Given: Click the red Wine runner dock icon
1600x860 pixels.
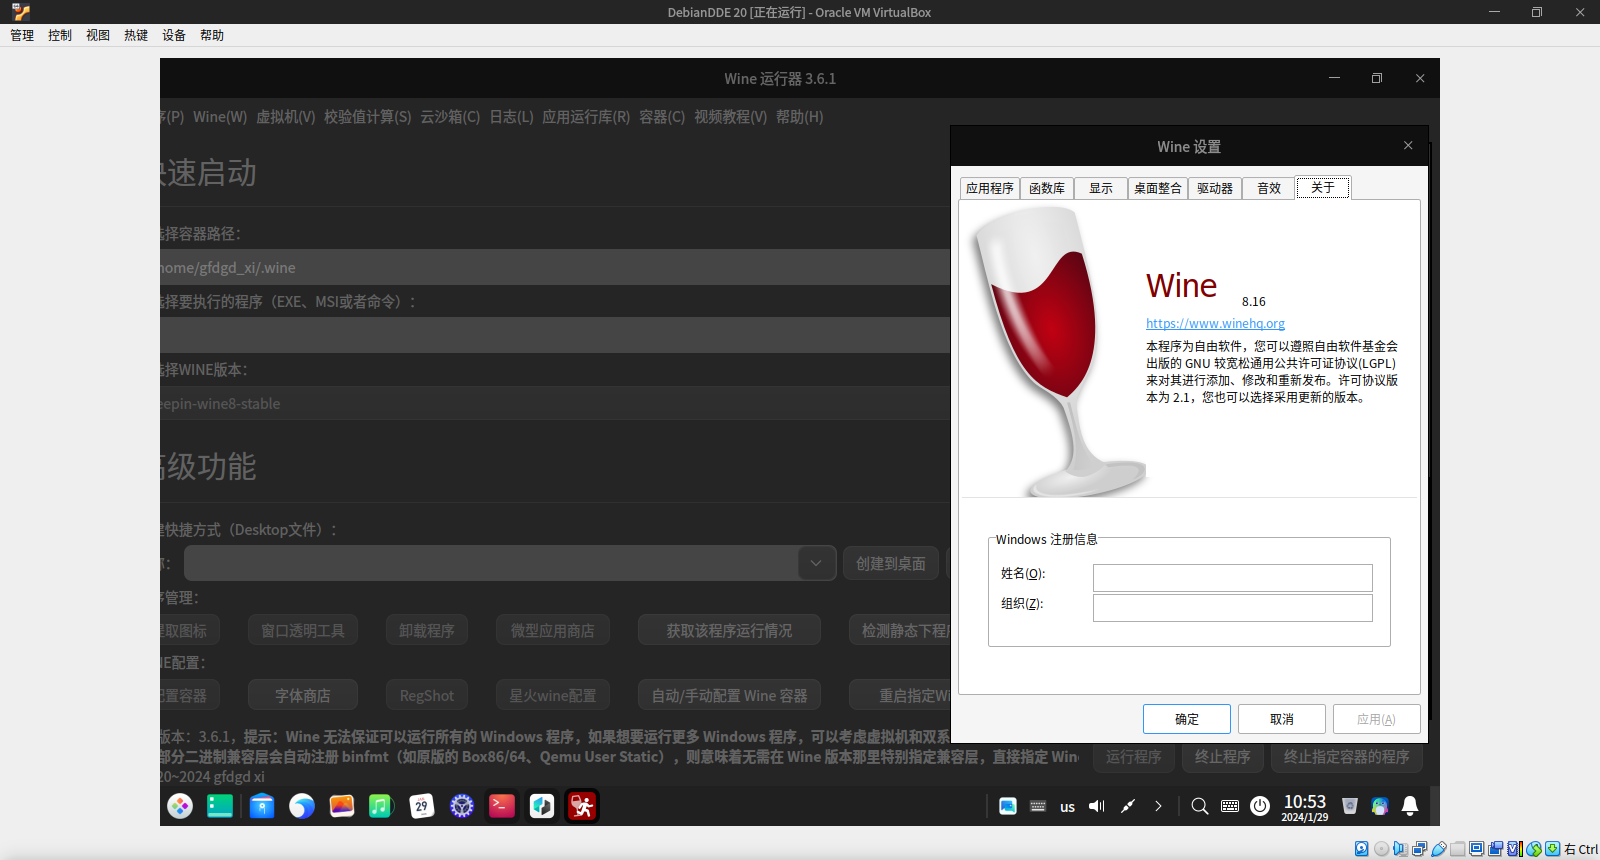Looking at the screenshot, I should pyautogui.click(x=582, y=806).
